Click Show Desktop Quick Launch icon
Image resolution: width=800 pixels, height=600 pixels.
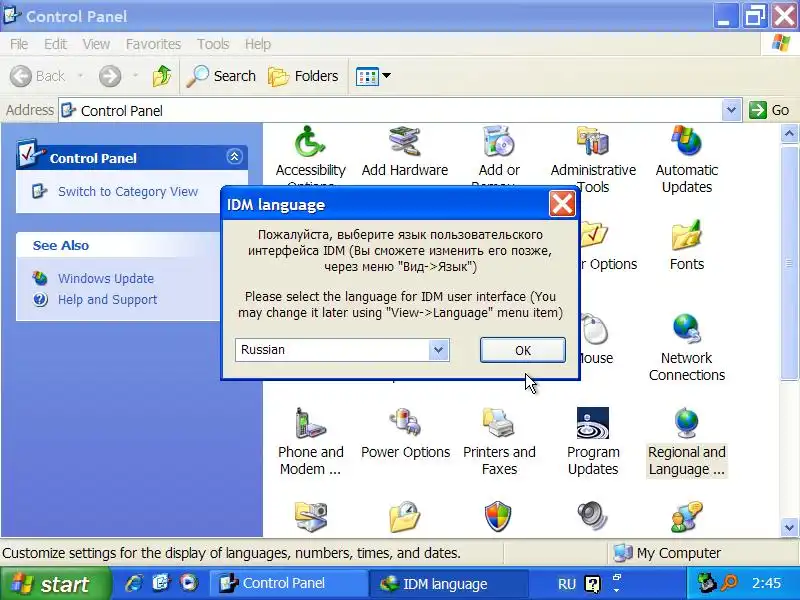(161, 583)
